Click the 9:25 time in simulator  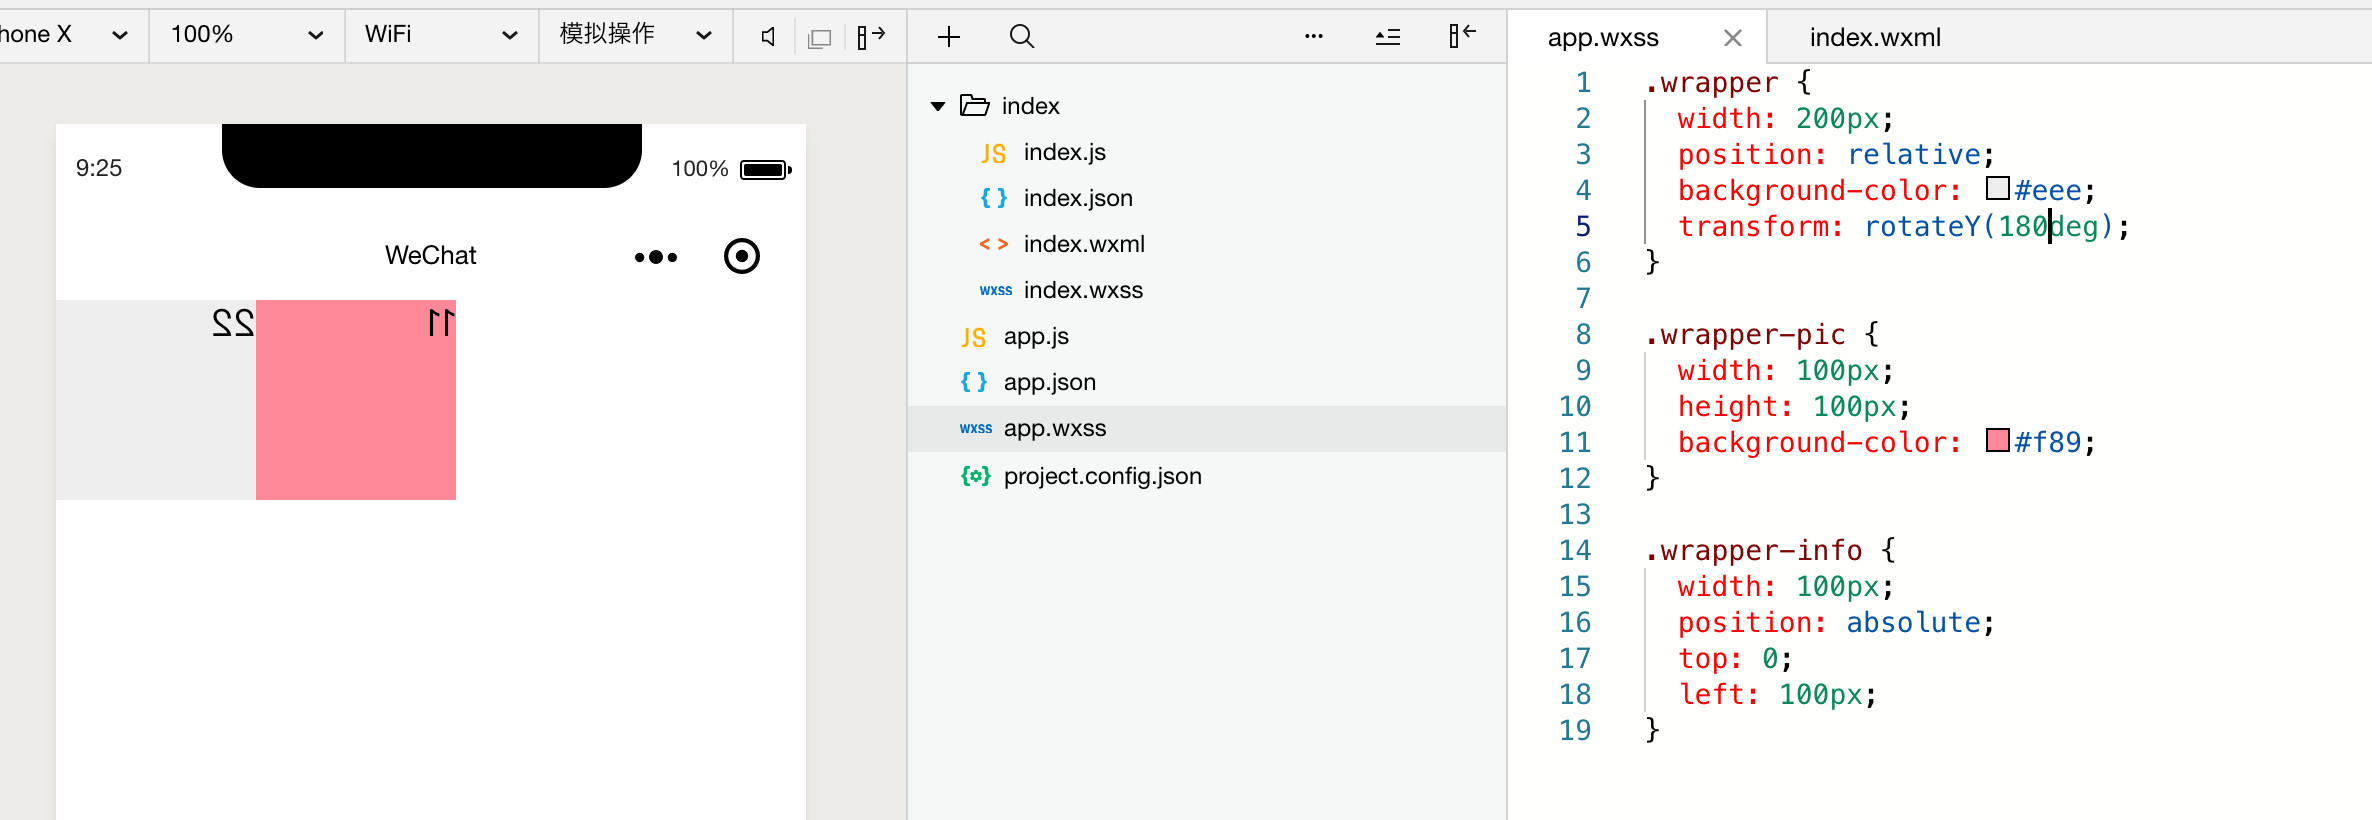(99, 168)
